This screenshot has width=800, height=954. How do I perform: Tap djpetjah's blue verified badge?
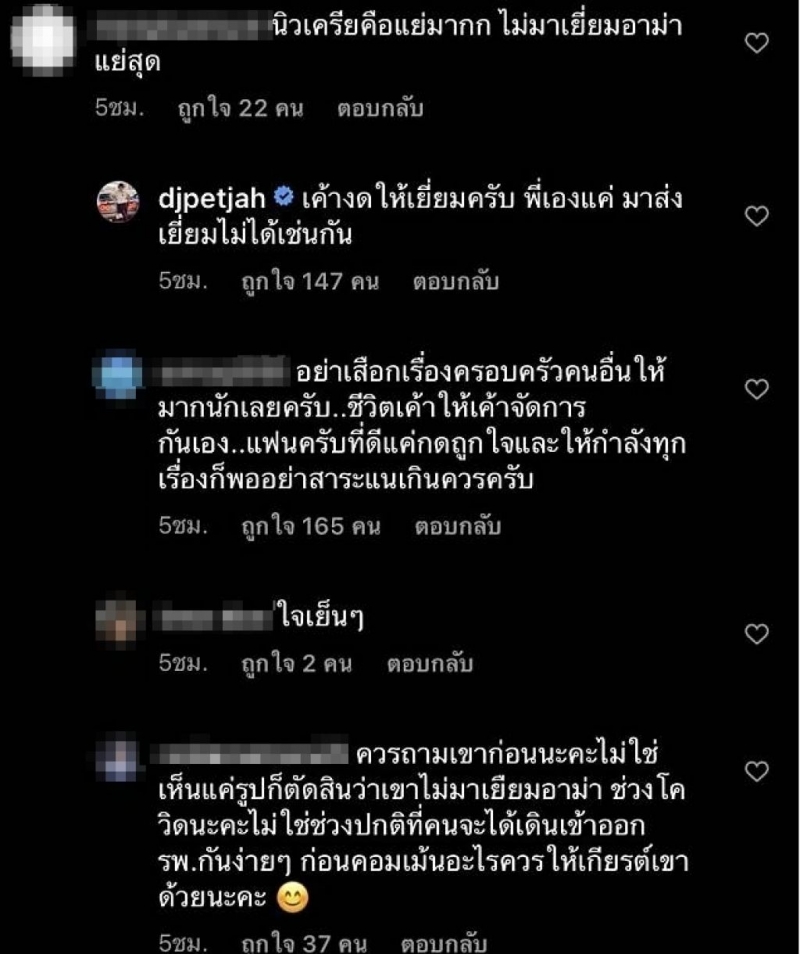(x=283, y=197)
